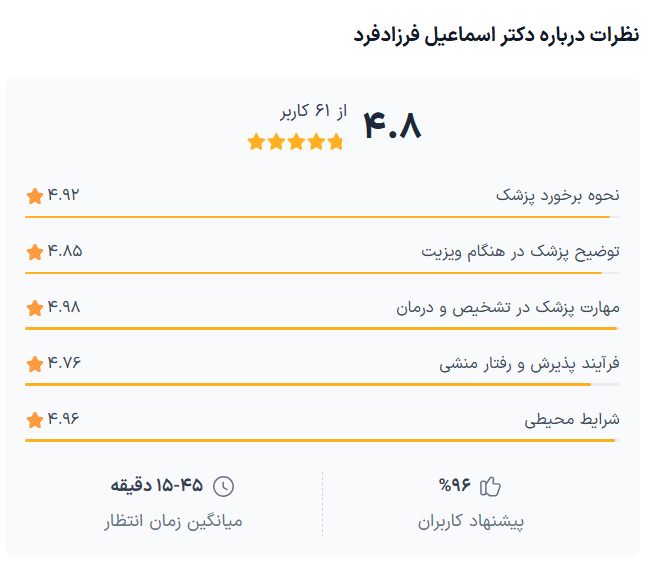Click the star beside the 4.96 score
The image size is (648, 566).
[x=35, y=419]
